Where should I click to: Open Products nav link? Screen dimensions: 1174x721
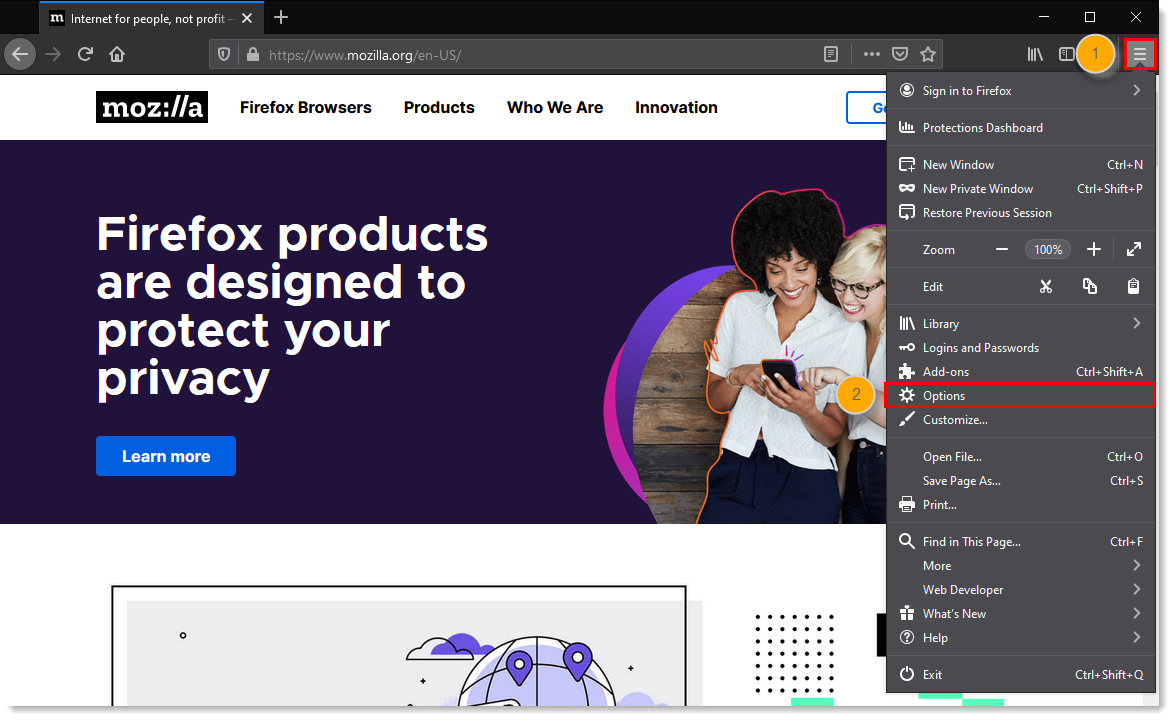(x=439, y=107)
